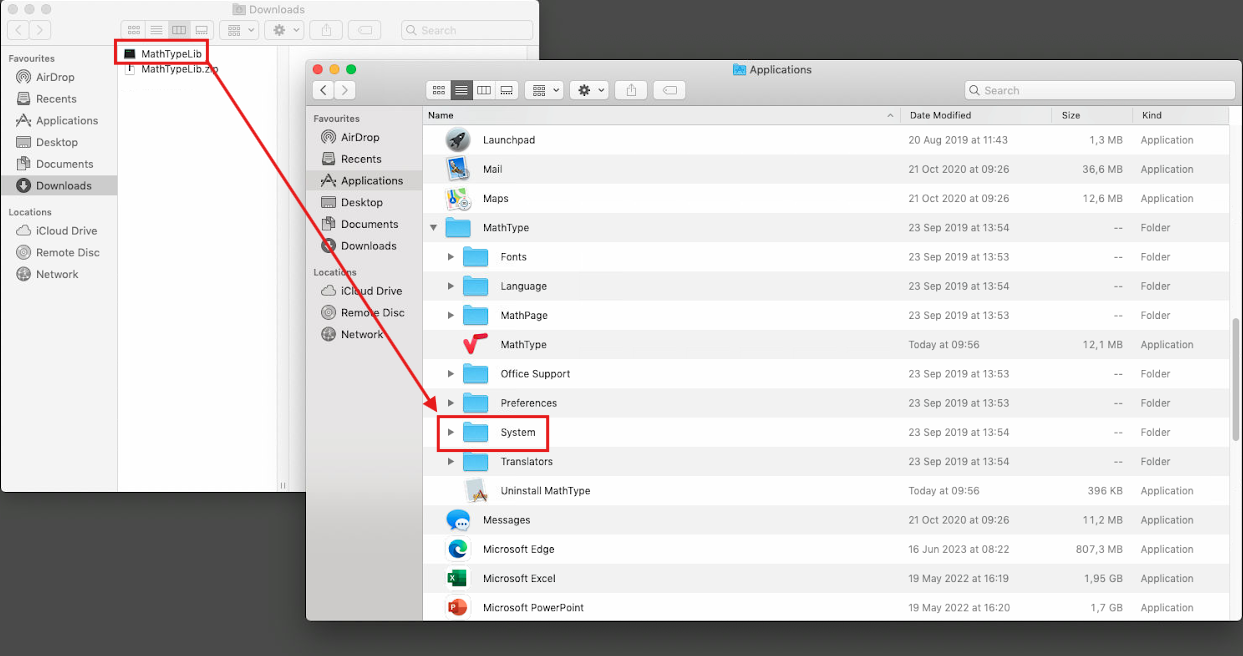Viewport: 1243px width, 656px height.
Task: Click the MathType folder icon
Action: pyautogui.click(x=458, y=227)
